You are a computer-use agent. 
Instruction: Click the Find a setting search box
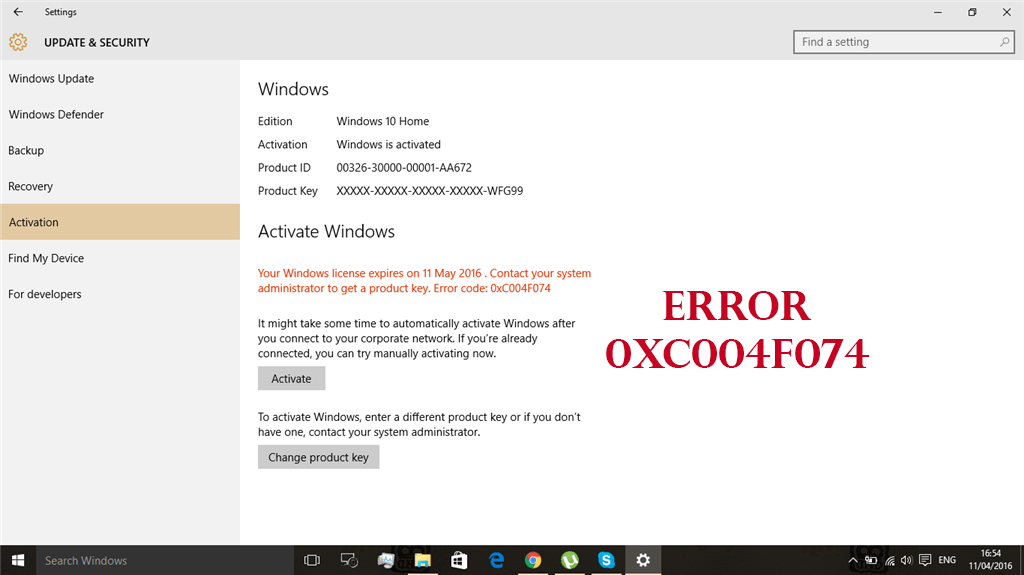click(895, 42)
